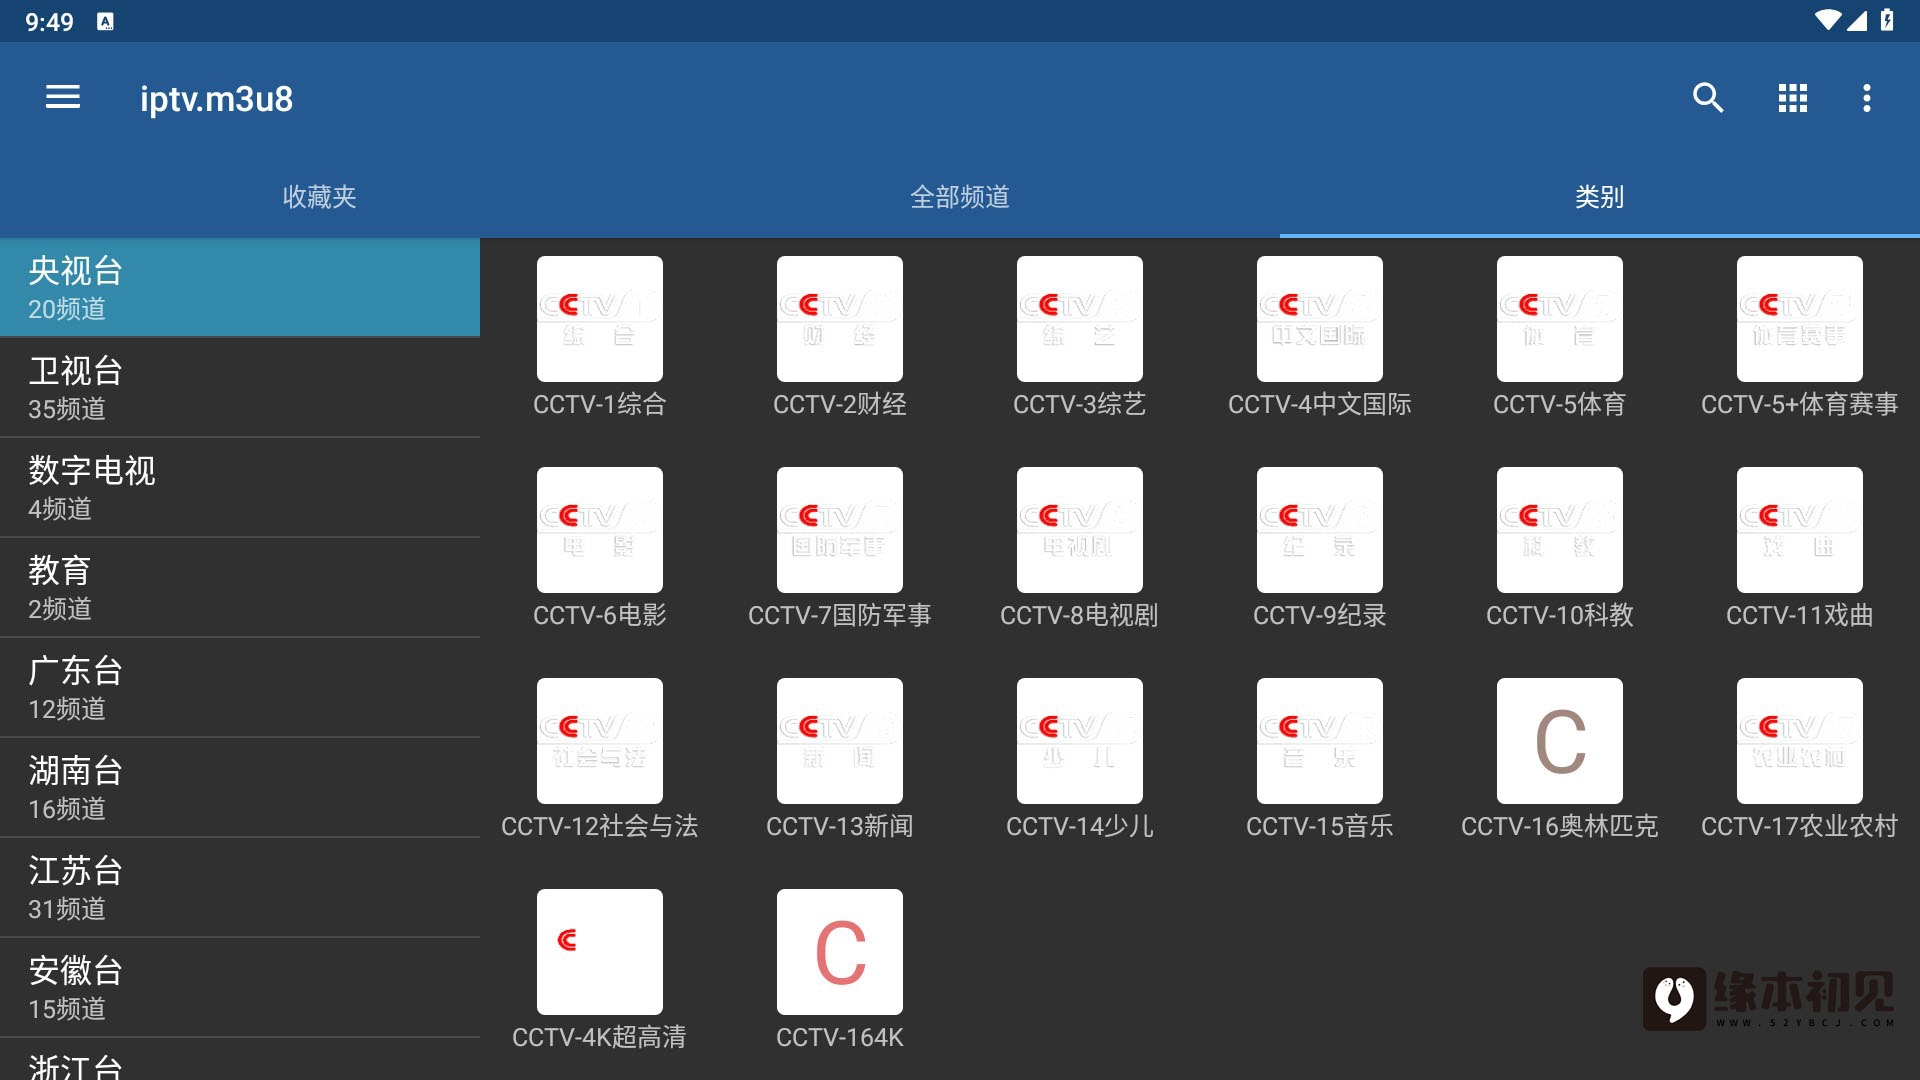Open the CCTV-13新闻 channel logo

840,741
